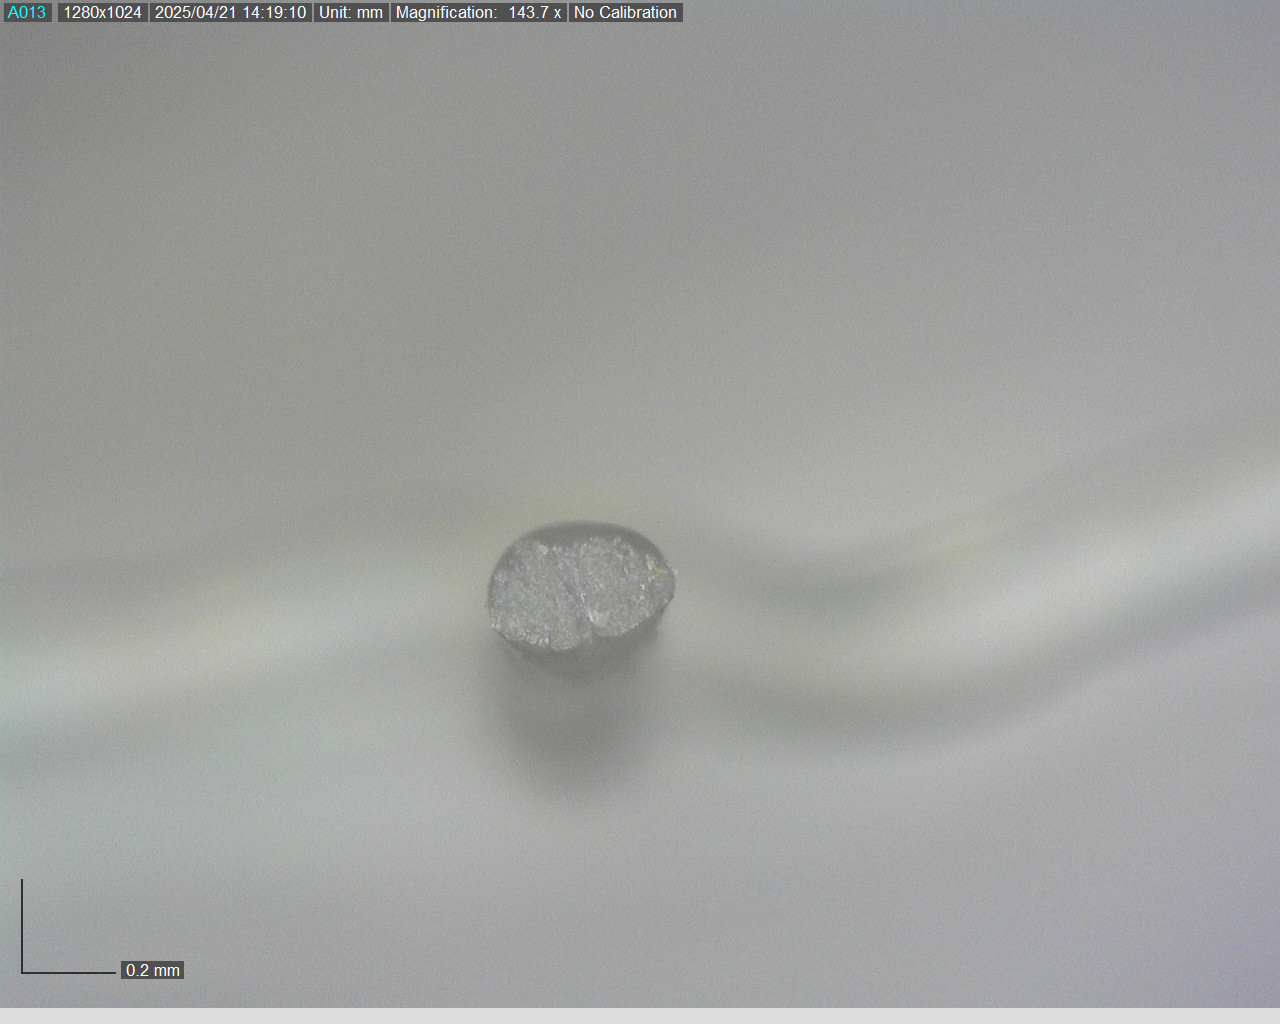Click the 0.2 mm scale bar label
Screen dimensions: 1280x1024
point(153,970)
